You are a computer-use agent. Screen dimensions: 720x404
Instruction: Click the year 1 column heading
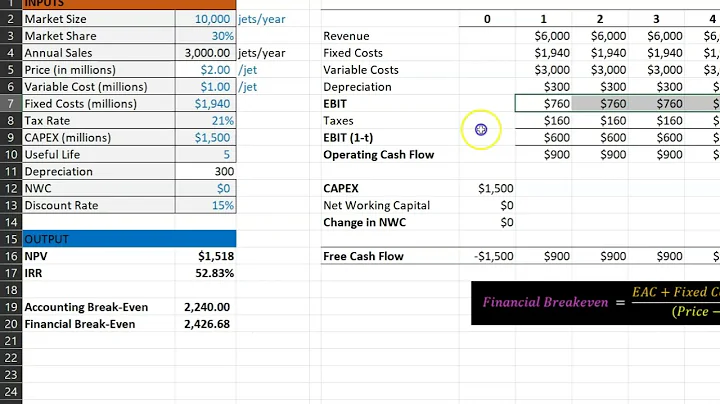point(544,19)
